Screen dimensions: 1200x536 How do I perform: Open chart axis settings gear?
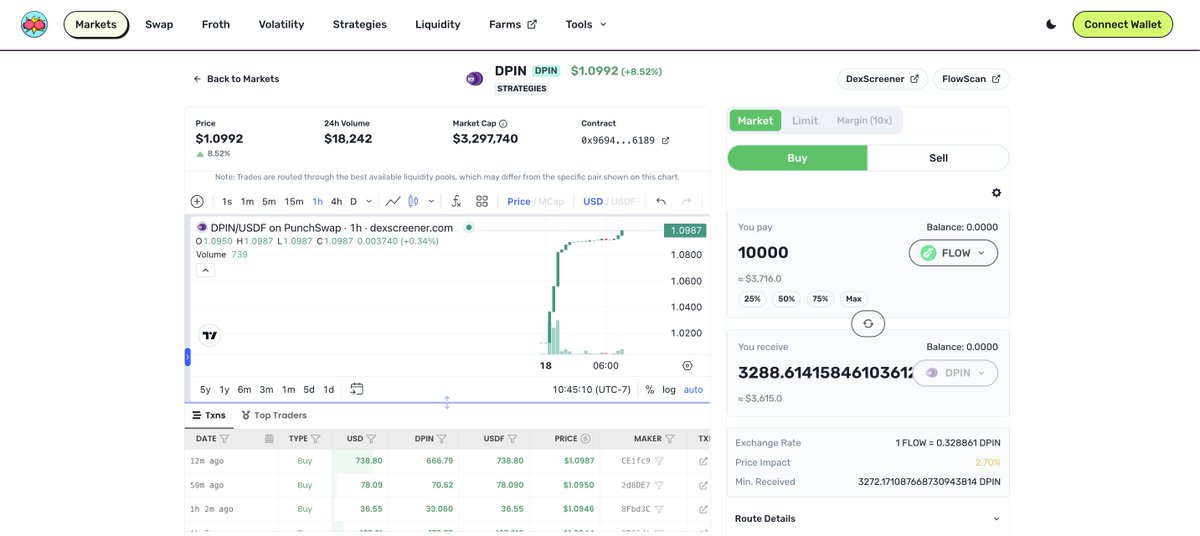pos(687,366)
